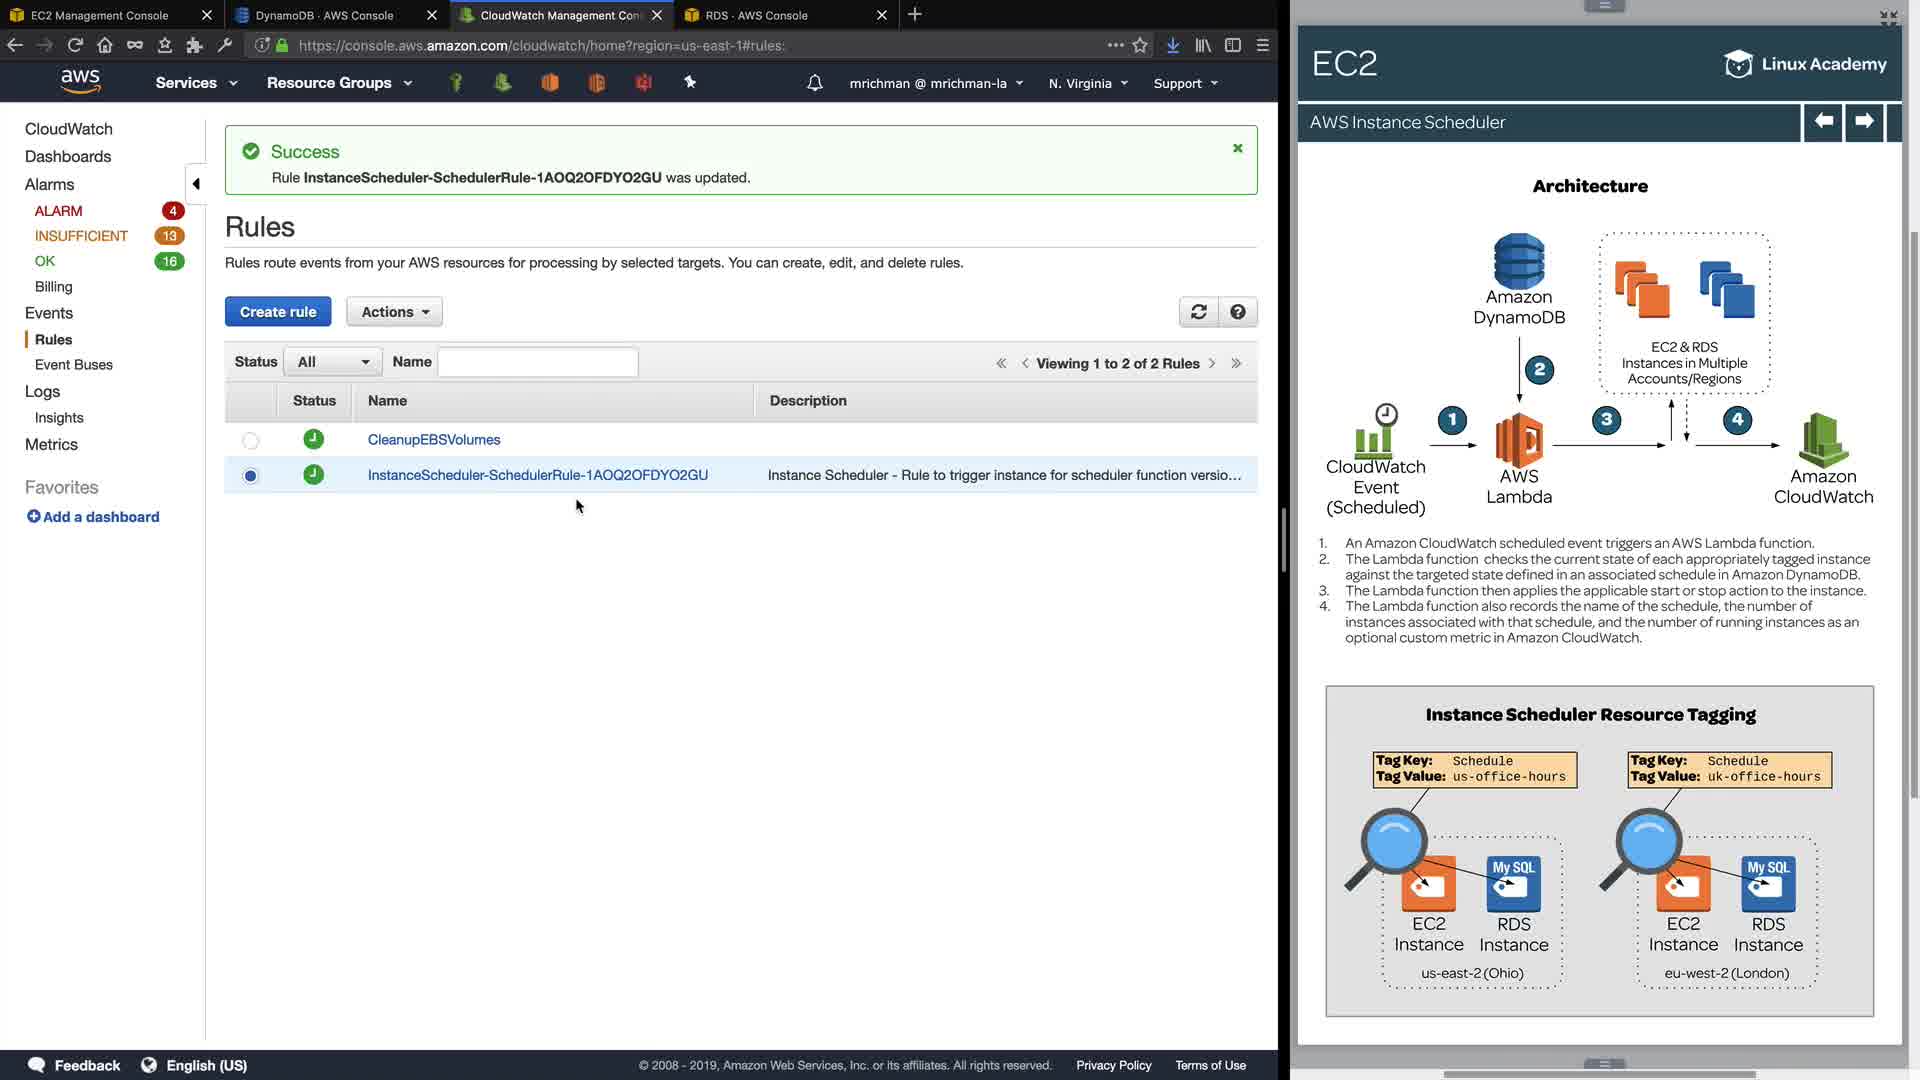Expand the Status filter All dropdown

coord(333,362)
